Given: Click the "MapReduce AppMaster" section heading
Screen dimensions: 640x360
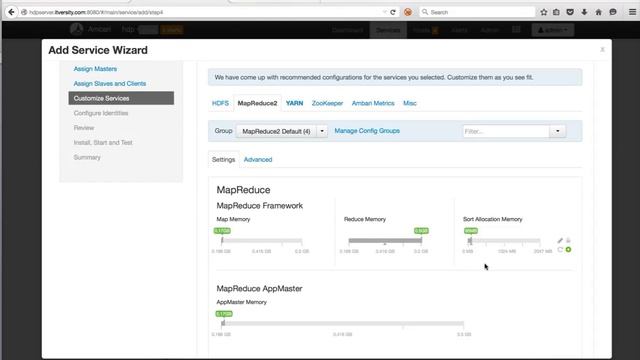Looking at the screenshot, I should tap(259, 289).
